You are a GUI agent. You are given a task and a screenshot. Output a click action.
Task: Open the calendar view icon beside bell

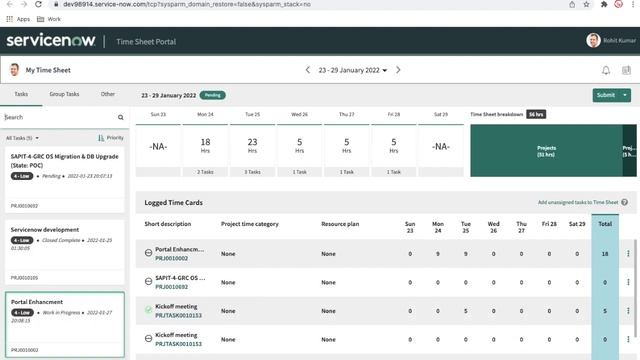[626, 70]
